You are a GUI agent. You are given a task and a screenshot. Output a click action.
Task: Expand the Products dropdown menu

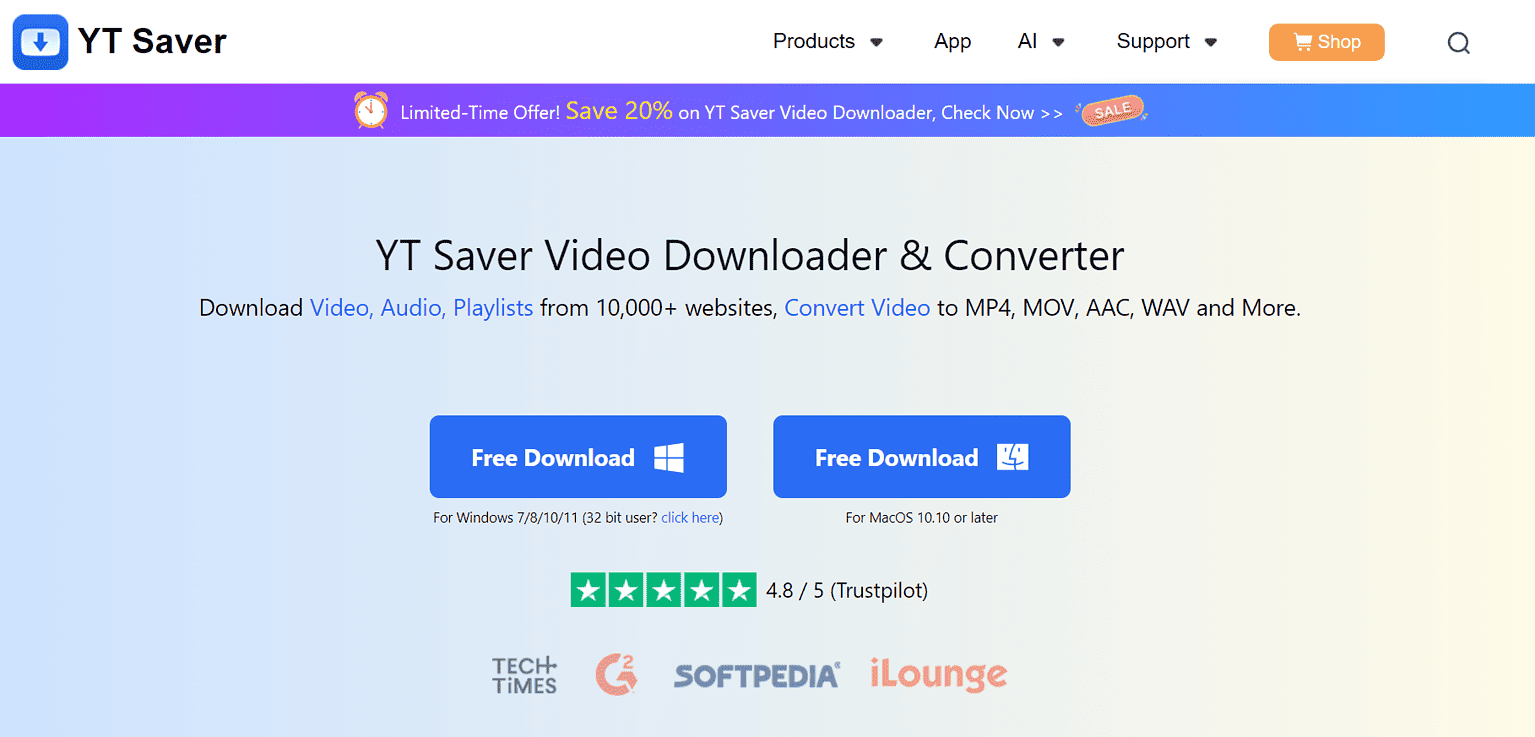coord(828,41)
